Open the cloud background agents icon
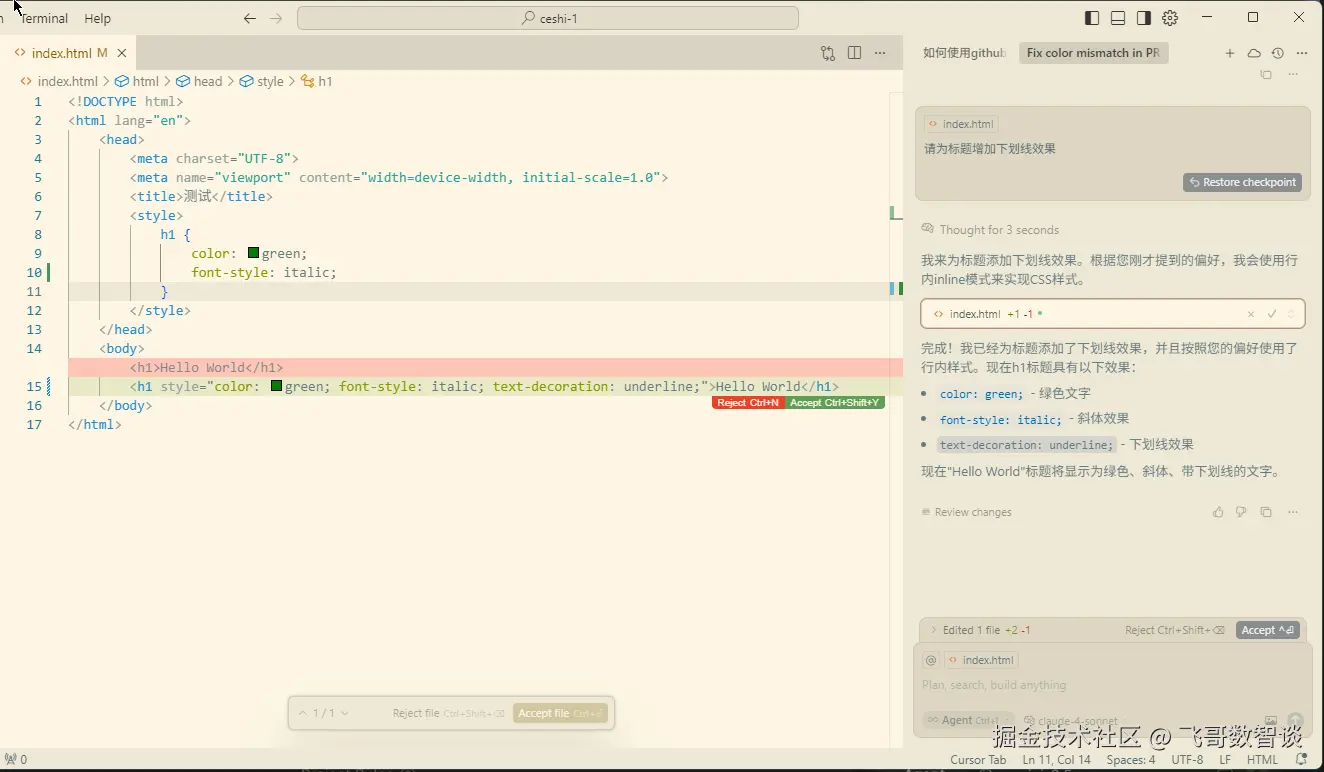The image size is (1324, 772). tap(1254, 53)
